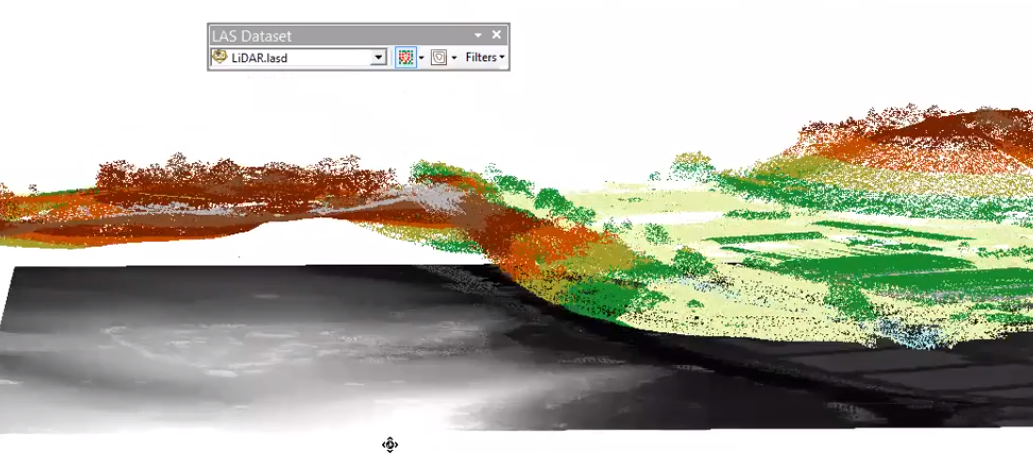This screenshot has width=1033, height=471.
Task: Click the navigate cursor icon below the surface
Action: point(390,444)
